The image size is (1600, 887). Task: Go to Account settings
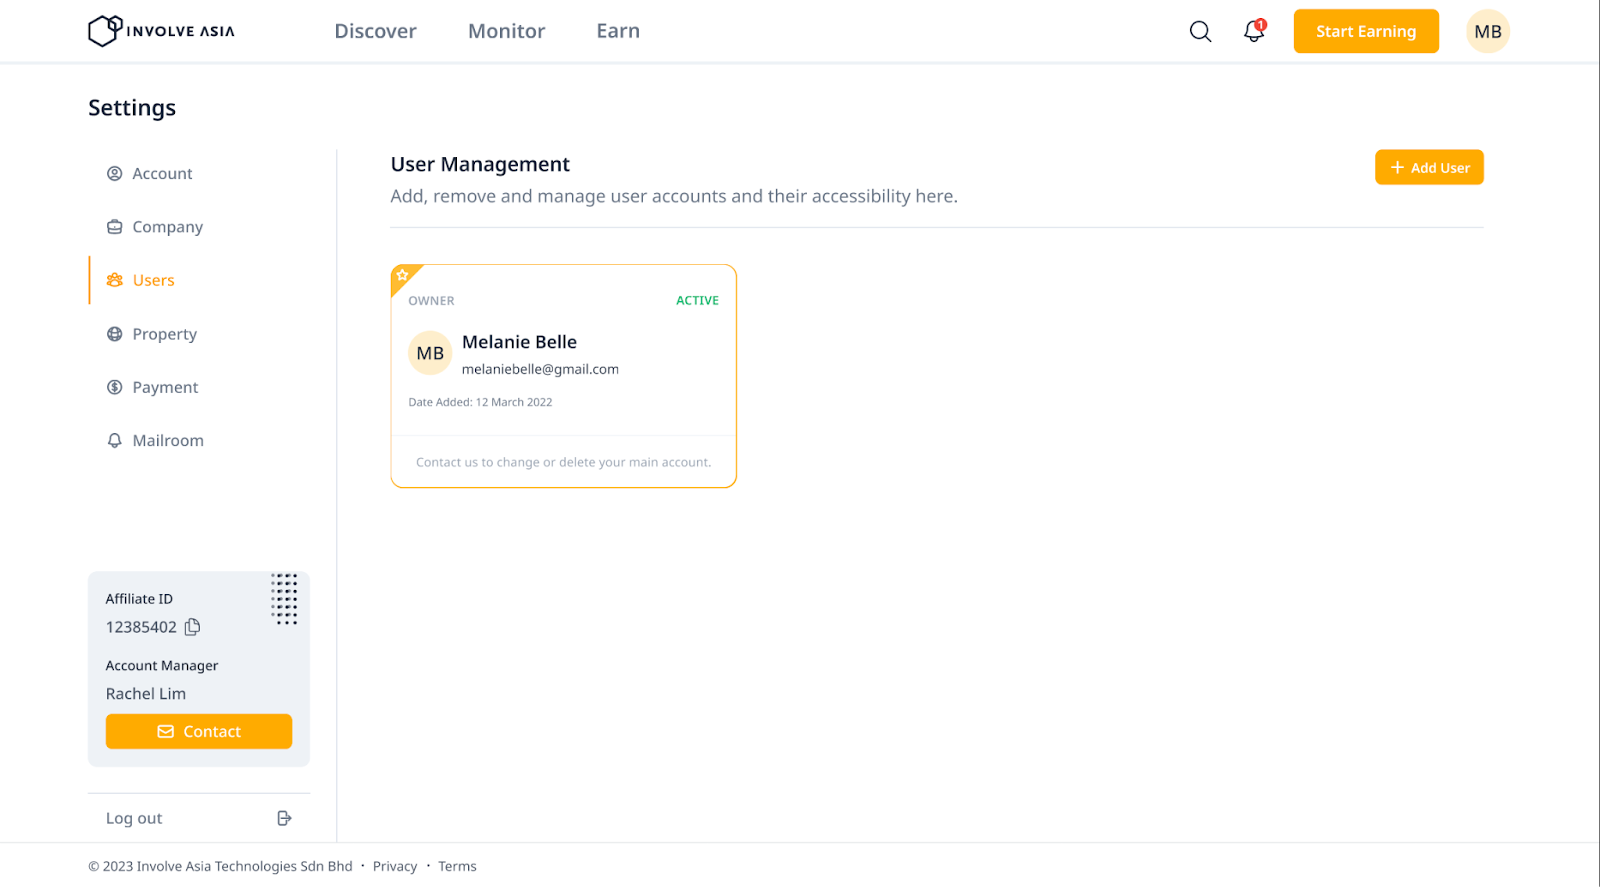pos(162,174)
